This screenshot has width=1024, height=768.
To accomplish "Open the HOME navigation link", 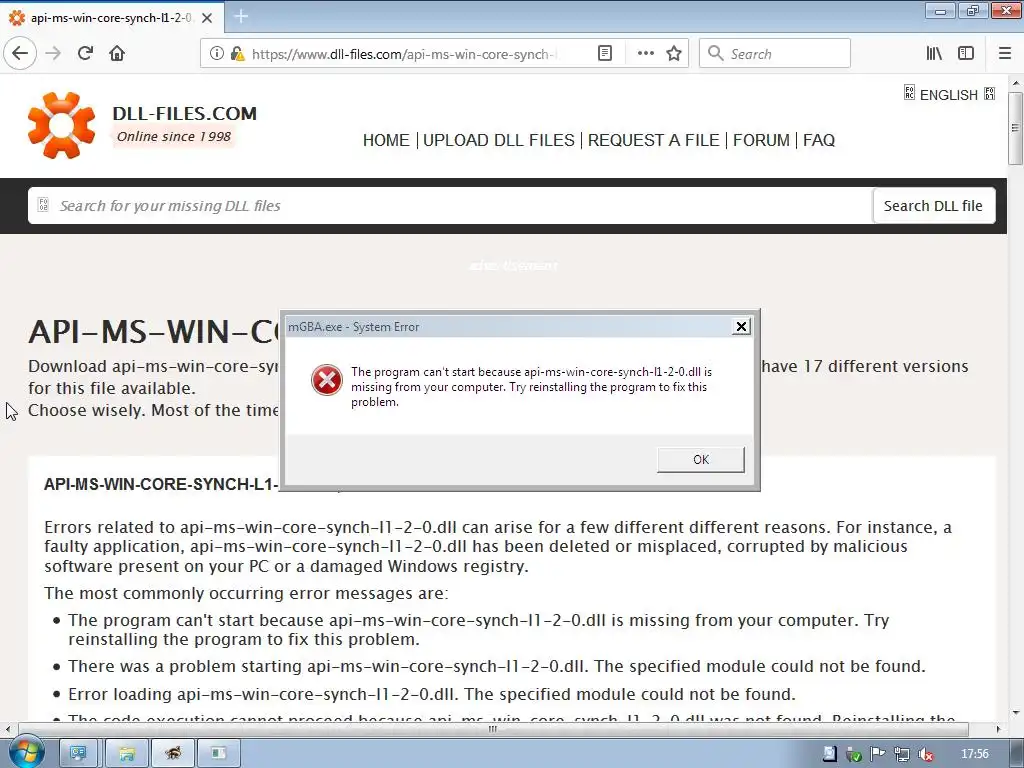I will coord(386,140).
